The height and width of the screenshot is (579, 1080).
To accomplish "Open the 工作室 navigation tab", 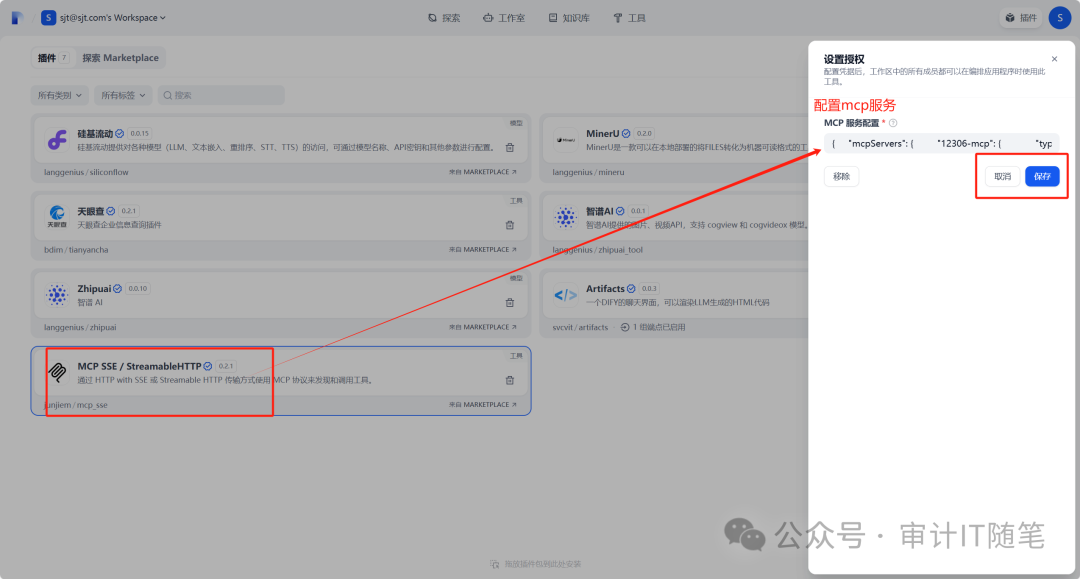I will pyautogui.click(x=504, y=18).
